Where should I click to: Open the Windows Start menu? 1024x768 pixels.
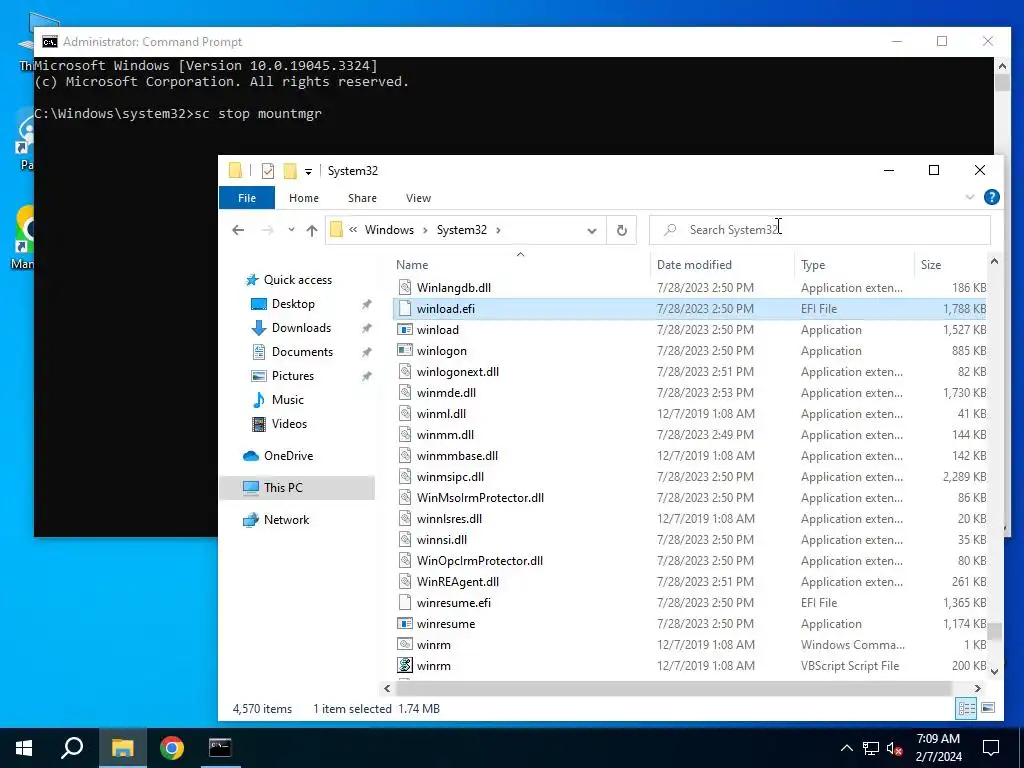pos(24,748)
